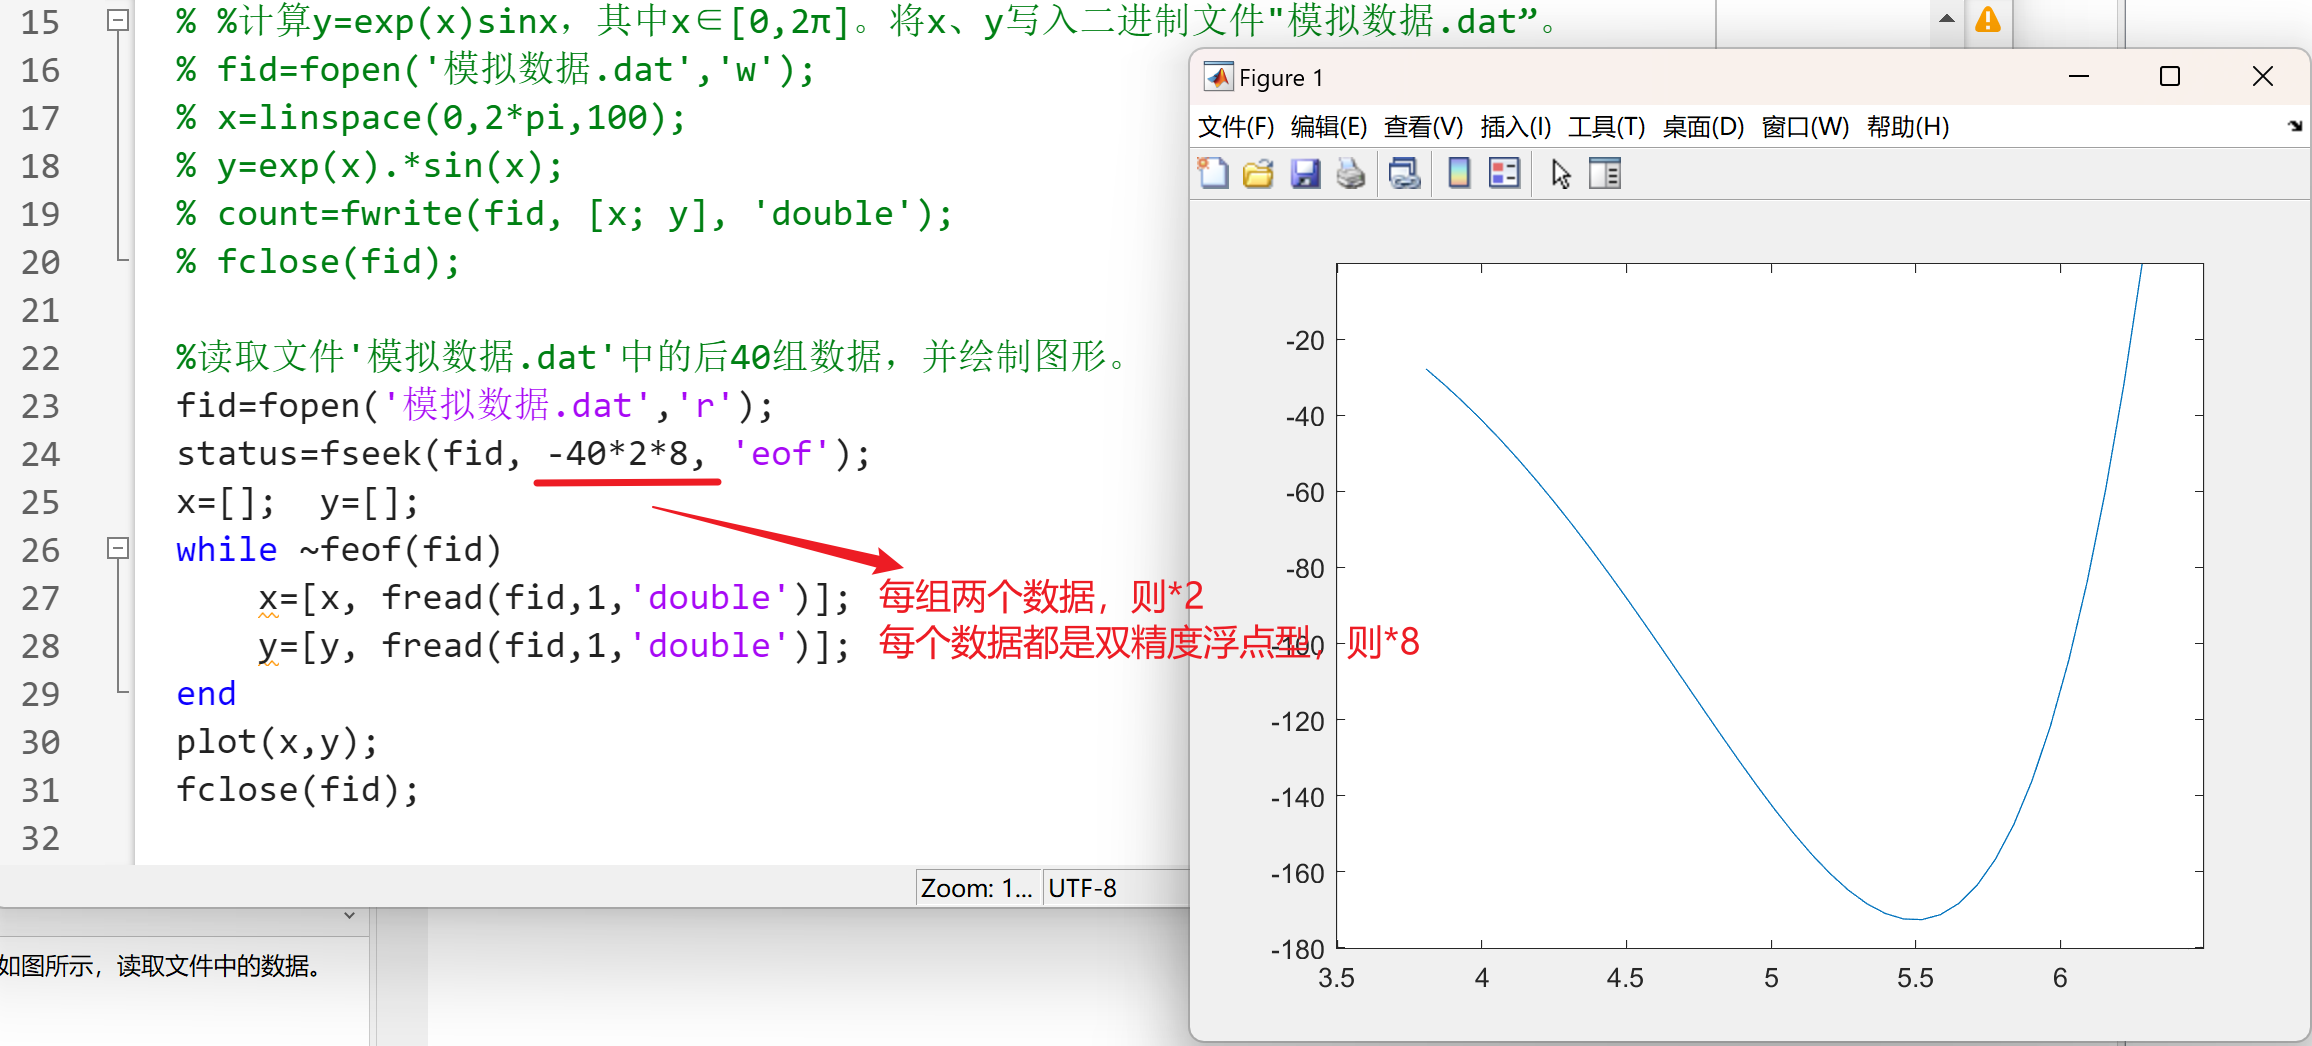Click line number 23 in the gutter
This screenshot has height=1046, width=2312.
click(x=40, y=406)
